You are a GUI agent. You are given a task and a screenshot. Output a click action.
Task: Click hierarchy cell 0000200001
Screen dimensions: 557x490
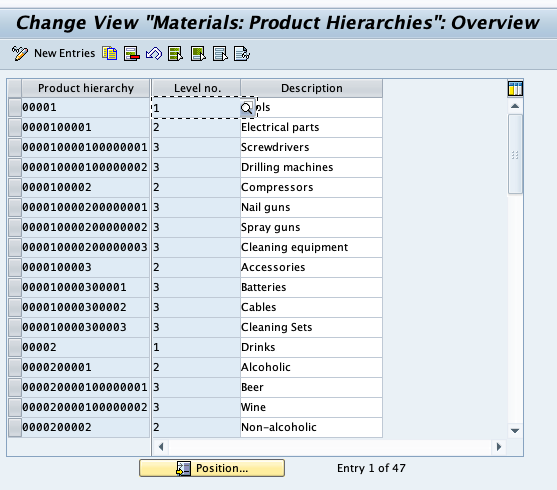tap(86, 367)
